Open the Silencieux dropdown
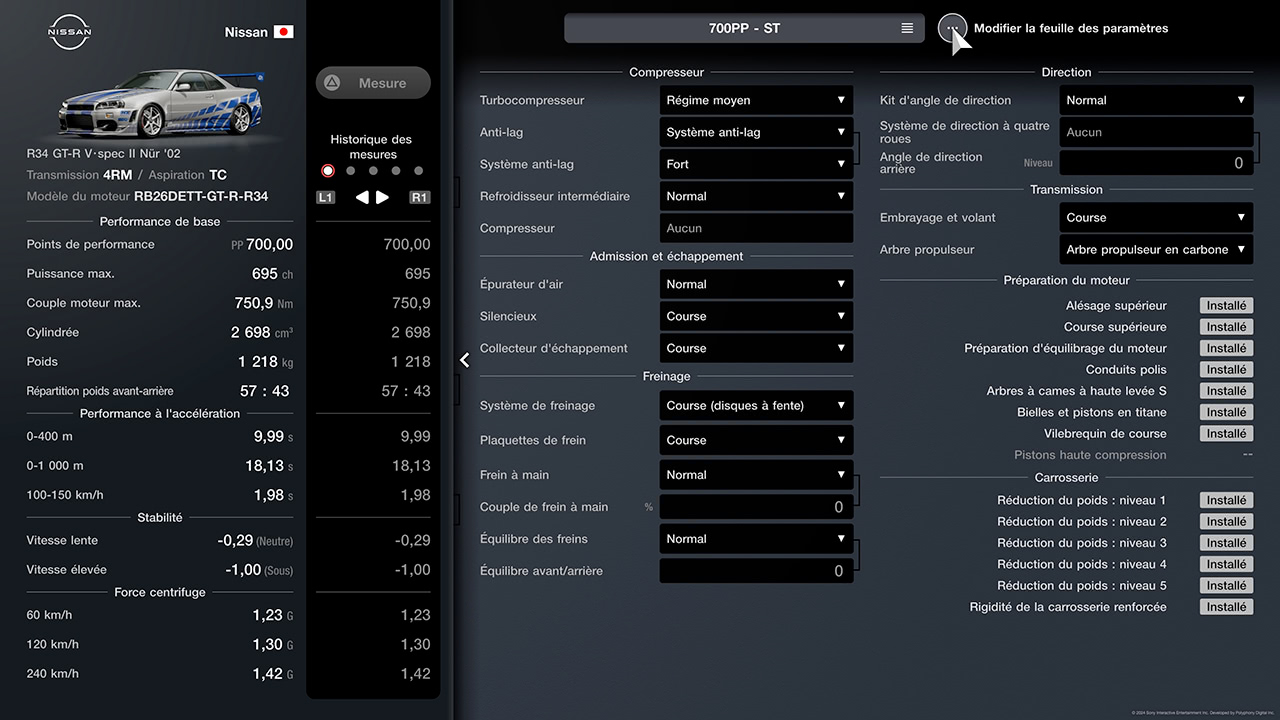The image size is (1280, 720). tap(756, 316)
